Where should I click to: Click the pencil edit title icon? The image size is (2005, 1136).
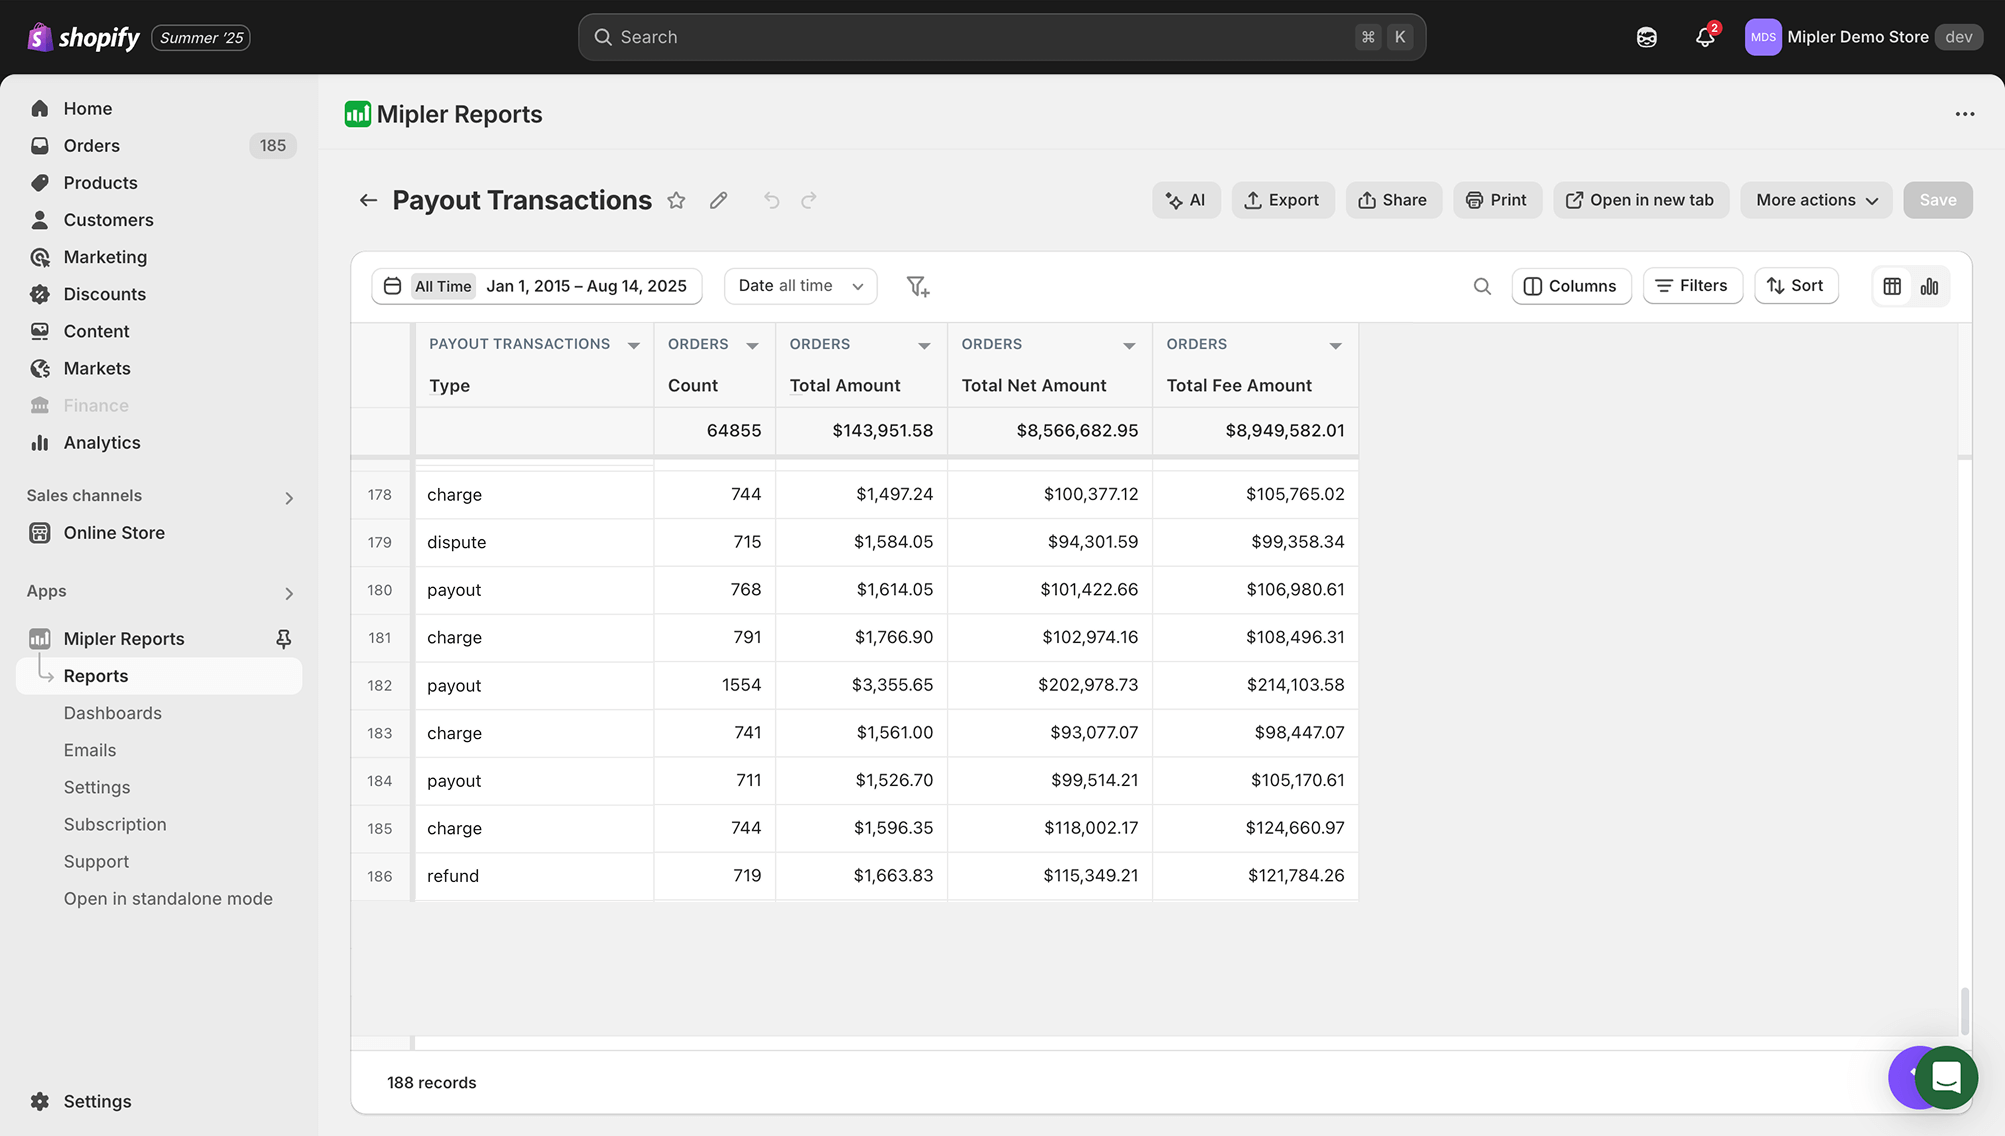[x=718, y=200]
